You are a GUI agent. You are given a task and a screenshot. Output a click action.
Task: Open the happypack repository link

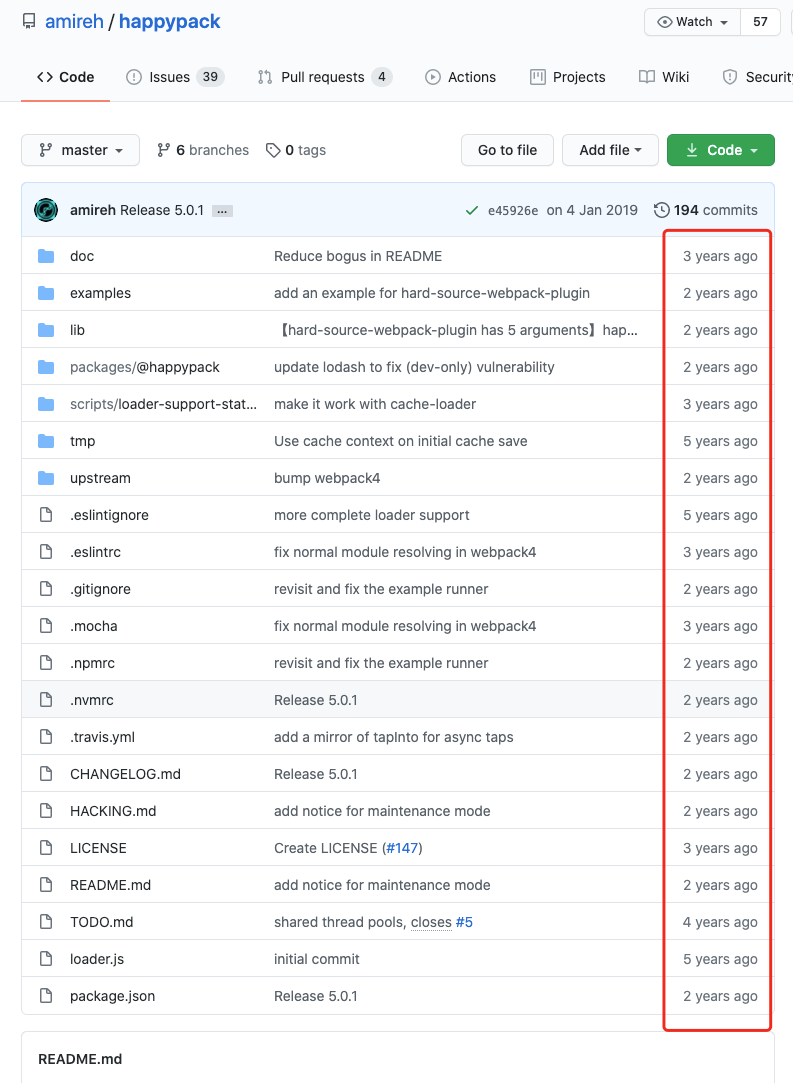[x=170, y=21]
